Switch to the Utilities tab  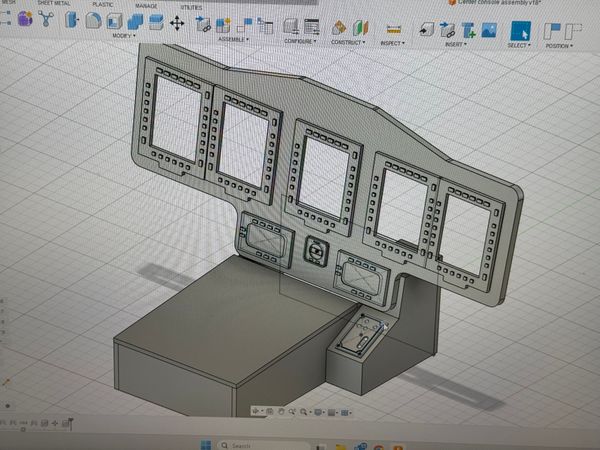point(191,7)
